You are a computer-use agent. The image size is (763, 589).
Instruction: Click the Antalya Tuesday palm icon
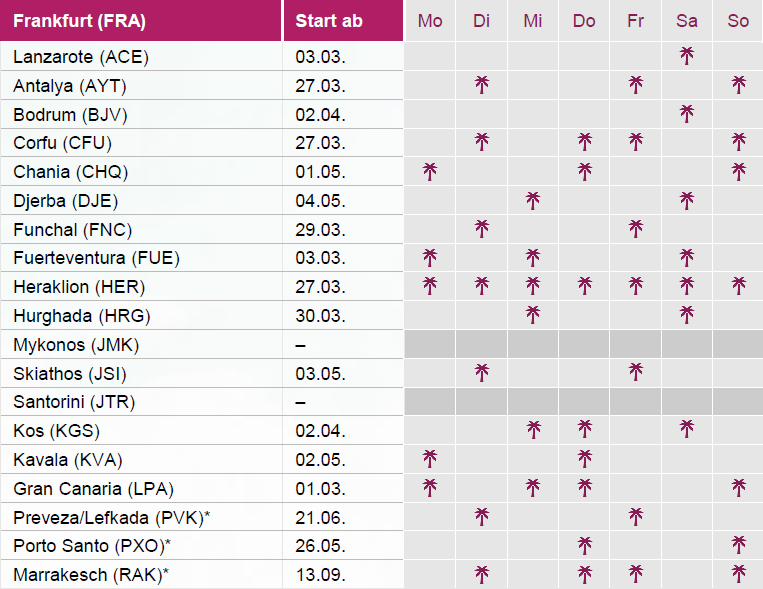pyautogui.click(x=481, y=85)
